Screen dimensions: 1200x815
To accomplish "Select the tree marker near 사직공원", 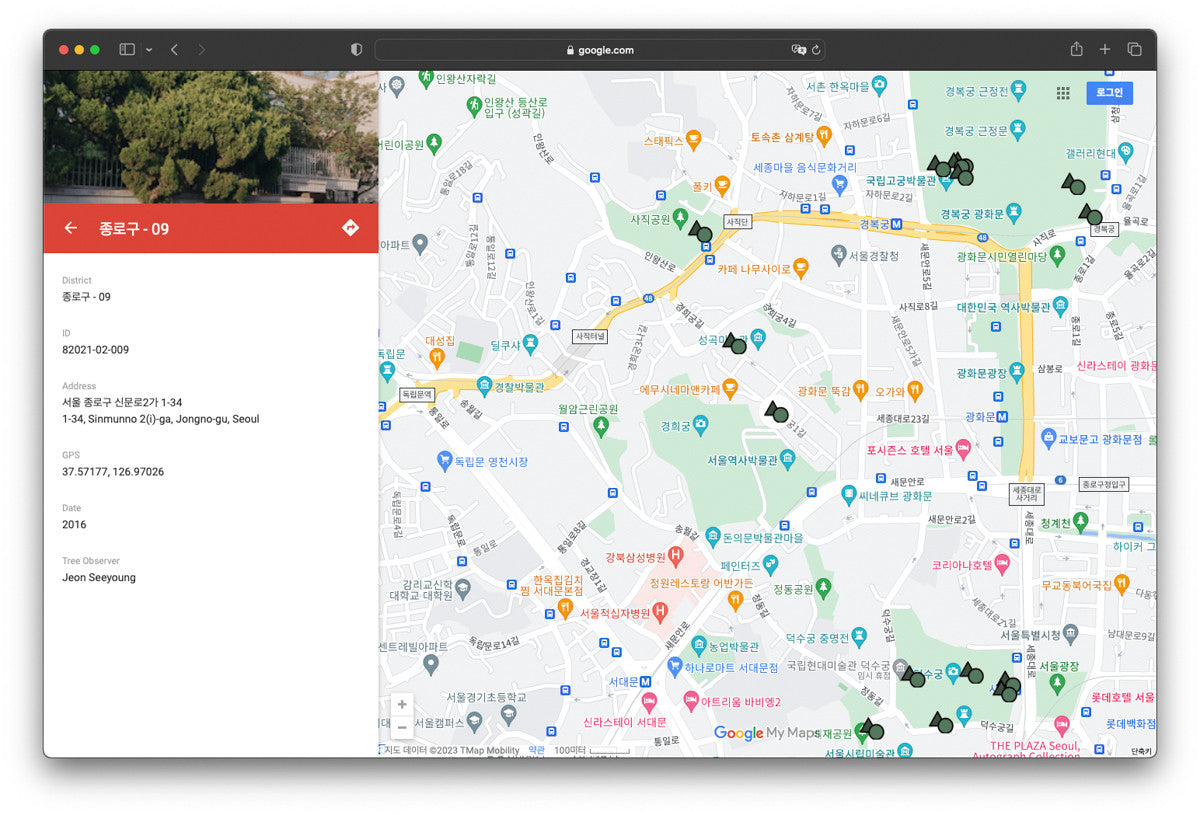I will [701, 232].
